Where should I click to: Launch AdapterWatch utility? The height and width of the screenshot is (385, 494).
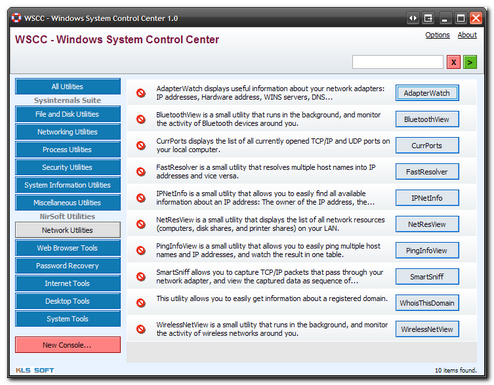pos(427,93)
